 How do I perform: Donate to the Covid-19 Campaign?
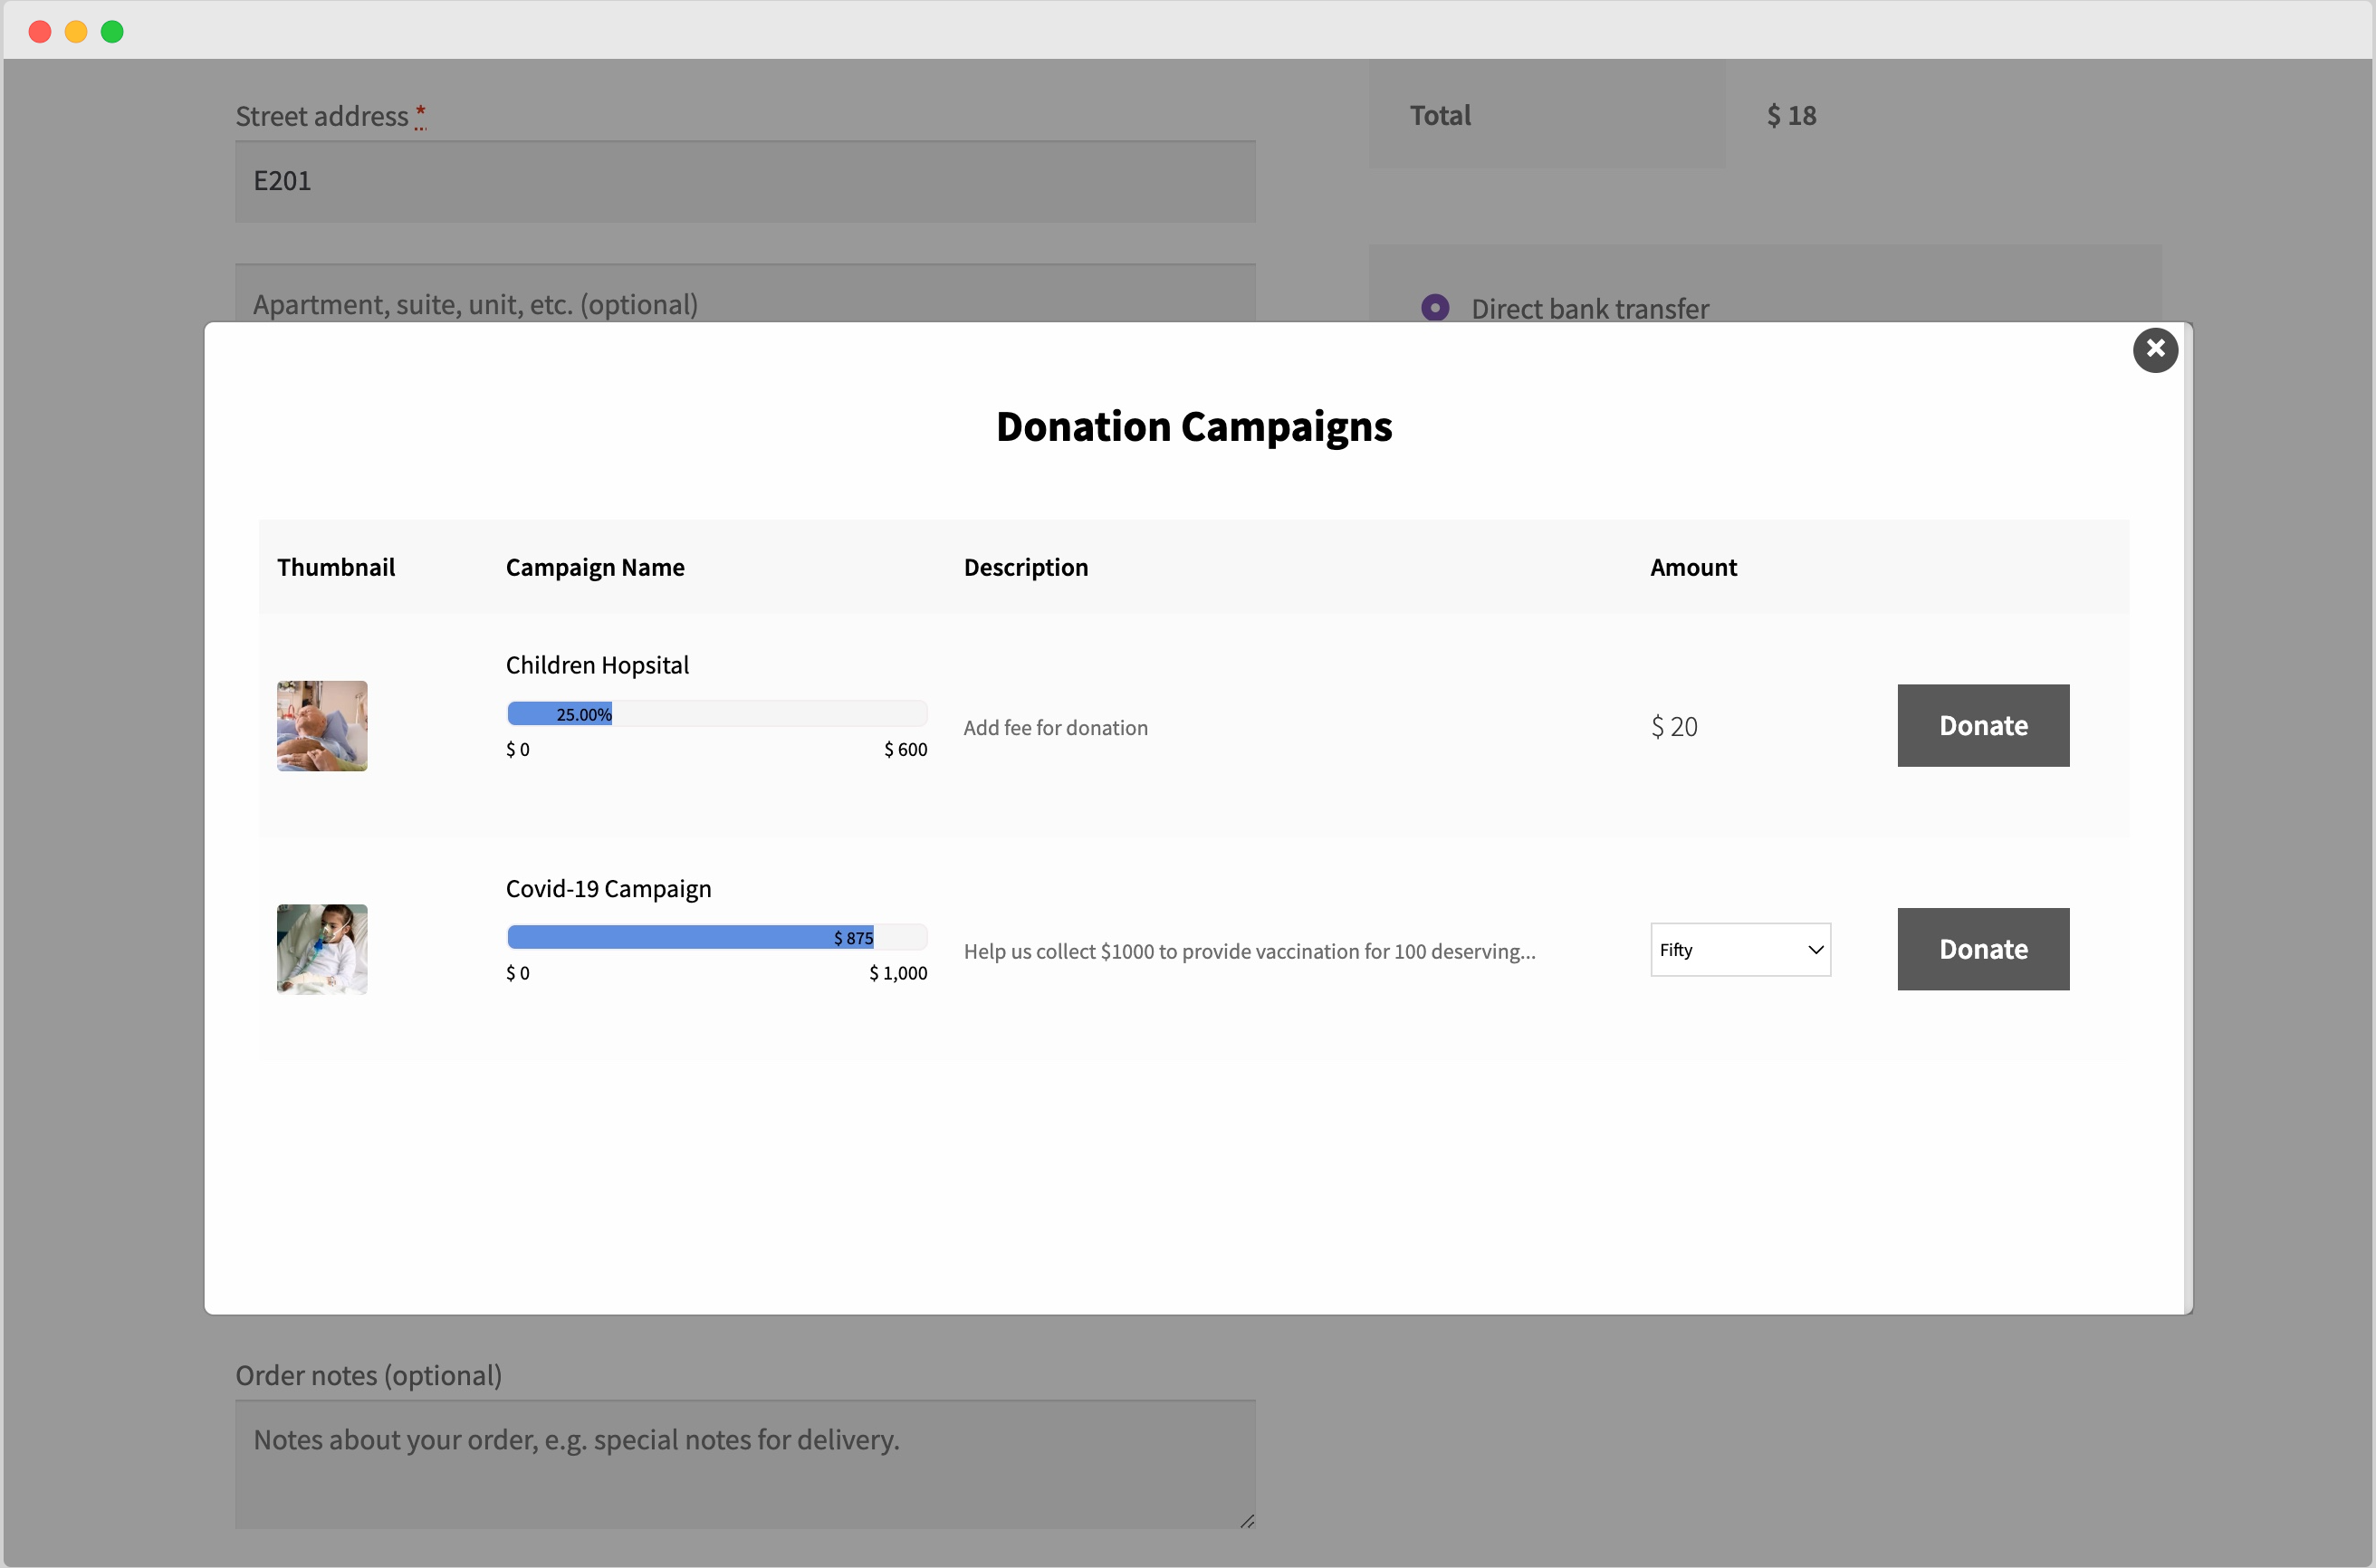click(1982, 949)
